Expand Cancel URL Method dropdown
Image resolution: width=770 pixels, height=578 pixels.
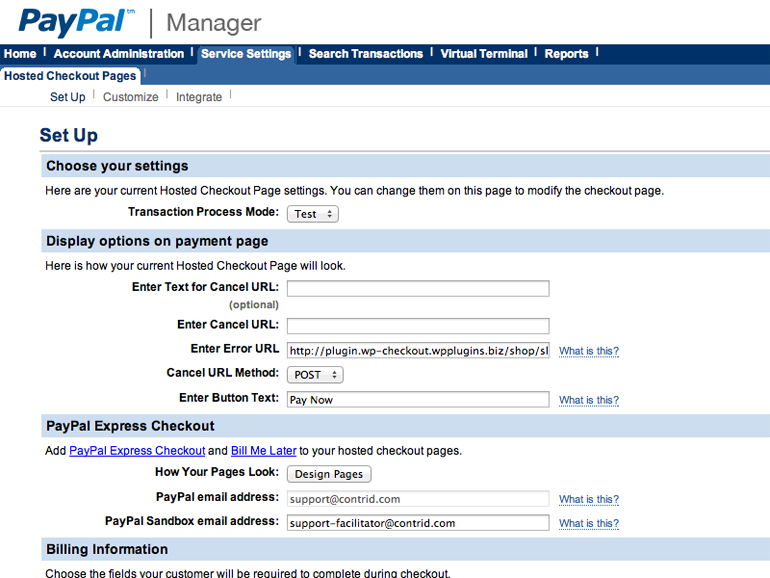click(315, 375)
